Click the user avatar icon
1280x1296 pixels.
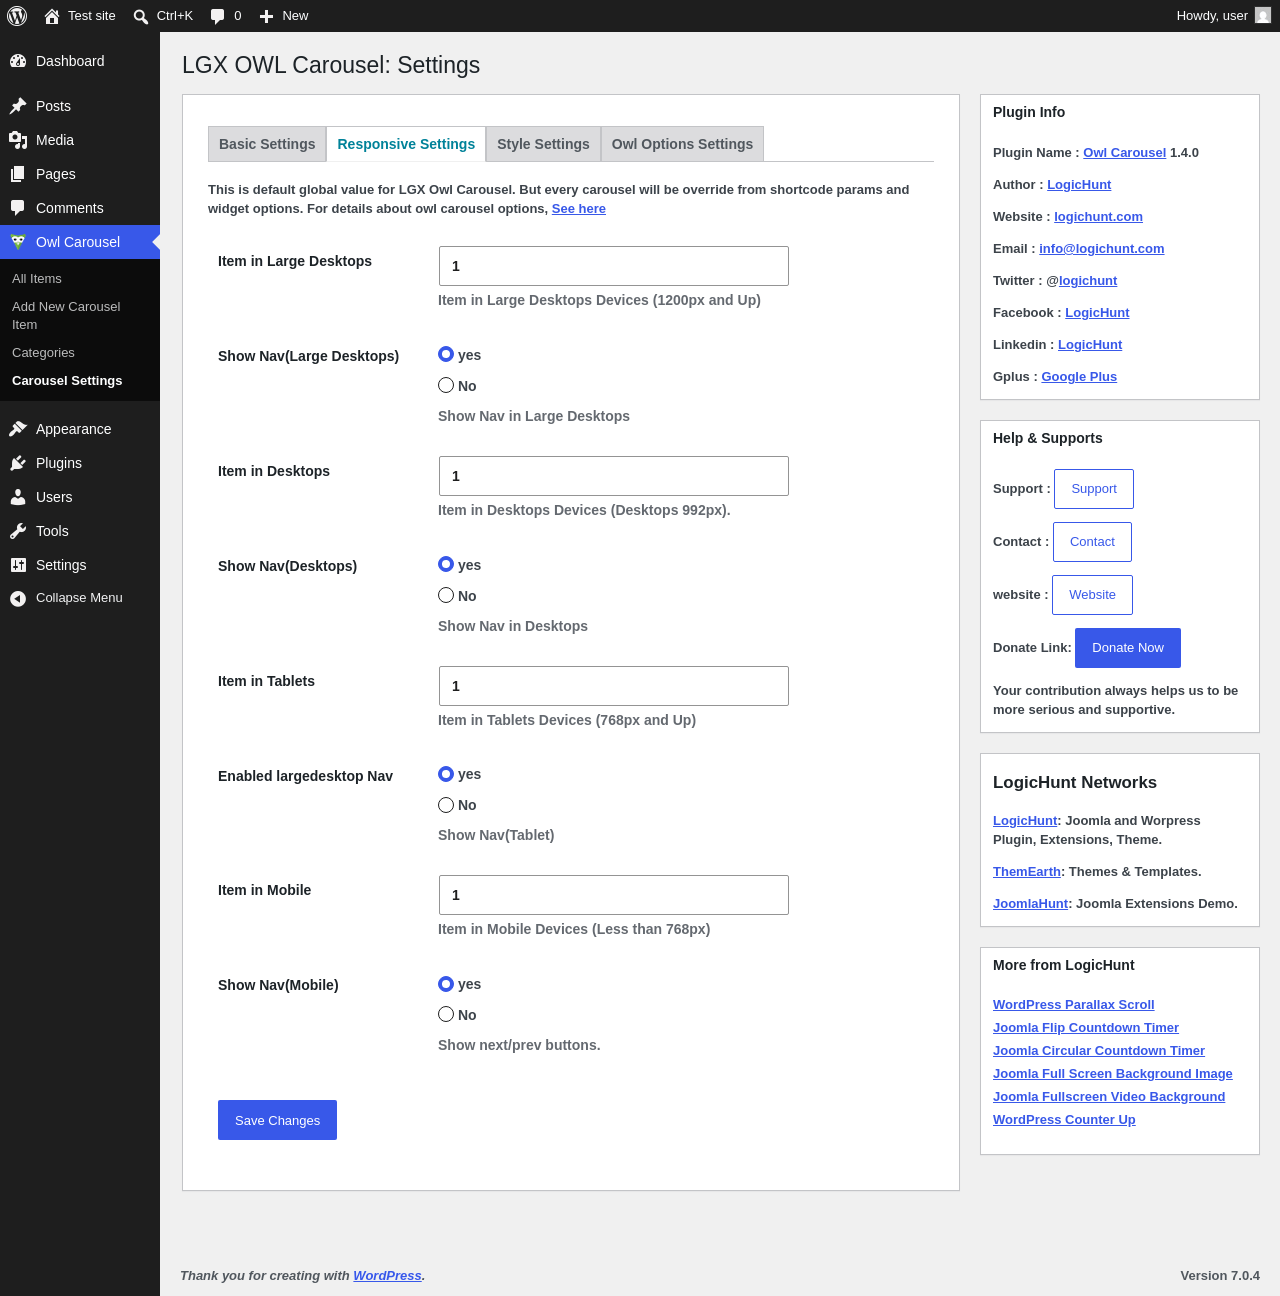(x=1263, y=16)
